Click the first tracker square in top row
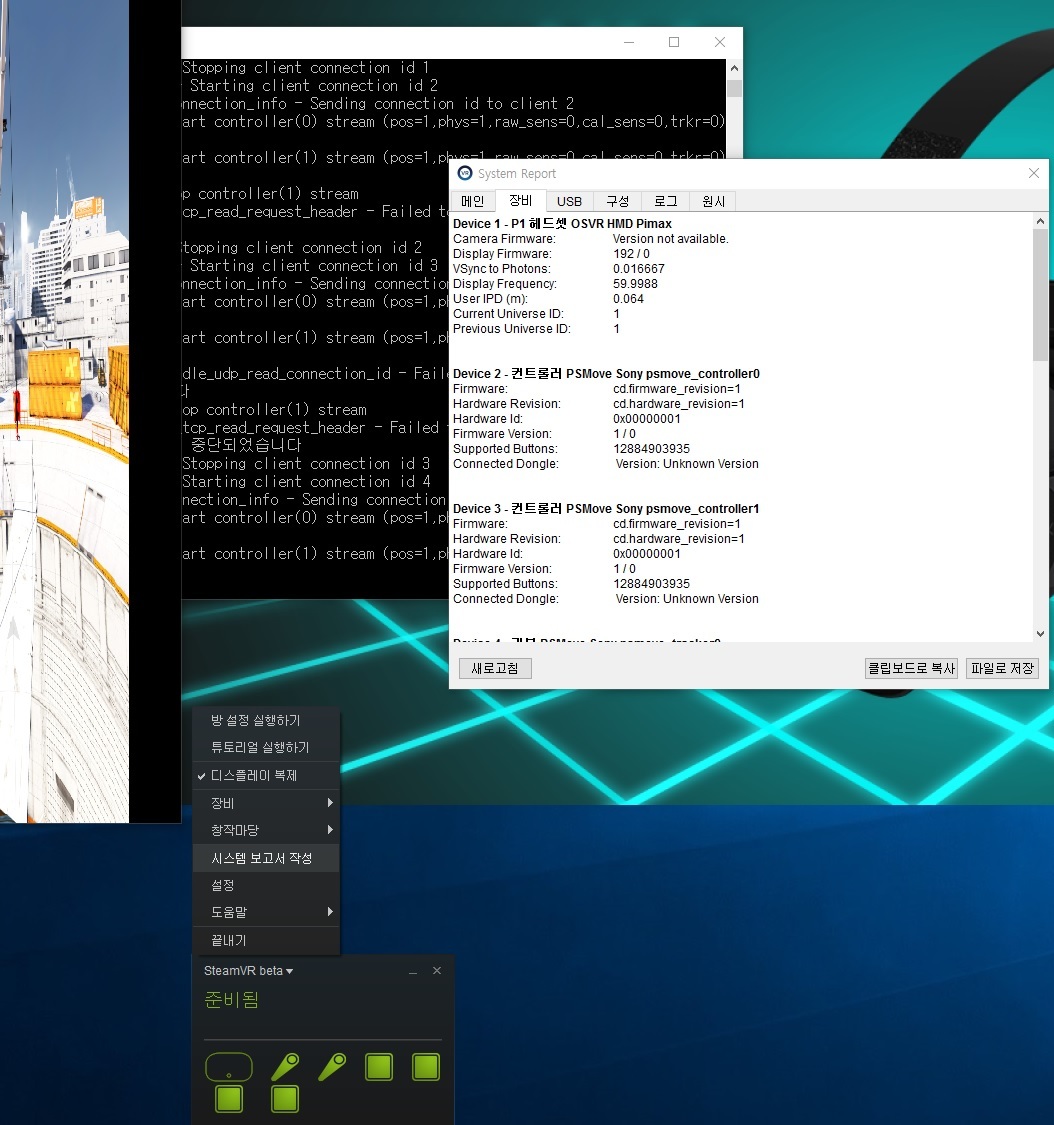 click(x=379, y=1067)
